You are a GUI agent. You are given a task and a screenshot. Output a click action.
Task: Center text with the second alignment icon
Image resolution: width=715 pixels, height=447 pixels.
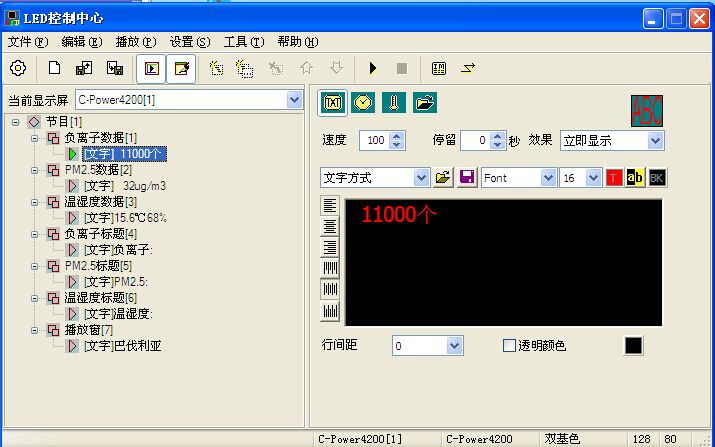(x=330, y=227)
